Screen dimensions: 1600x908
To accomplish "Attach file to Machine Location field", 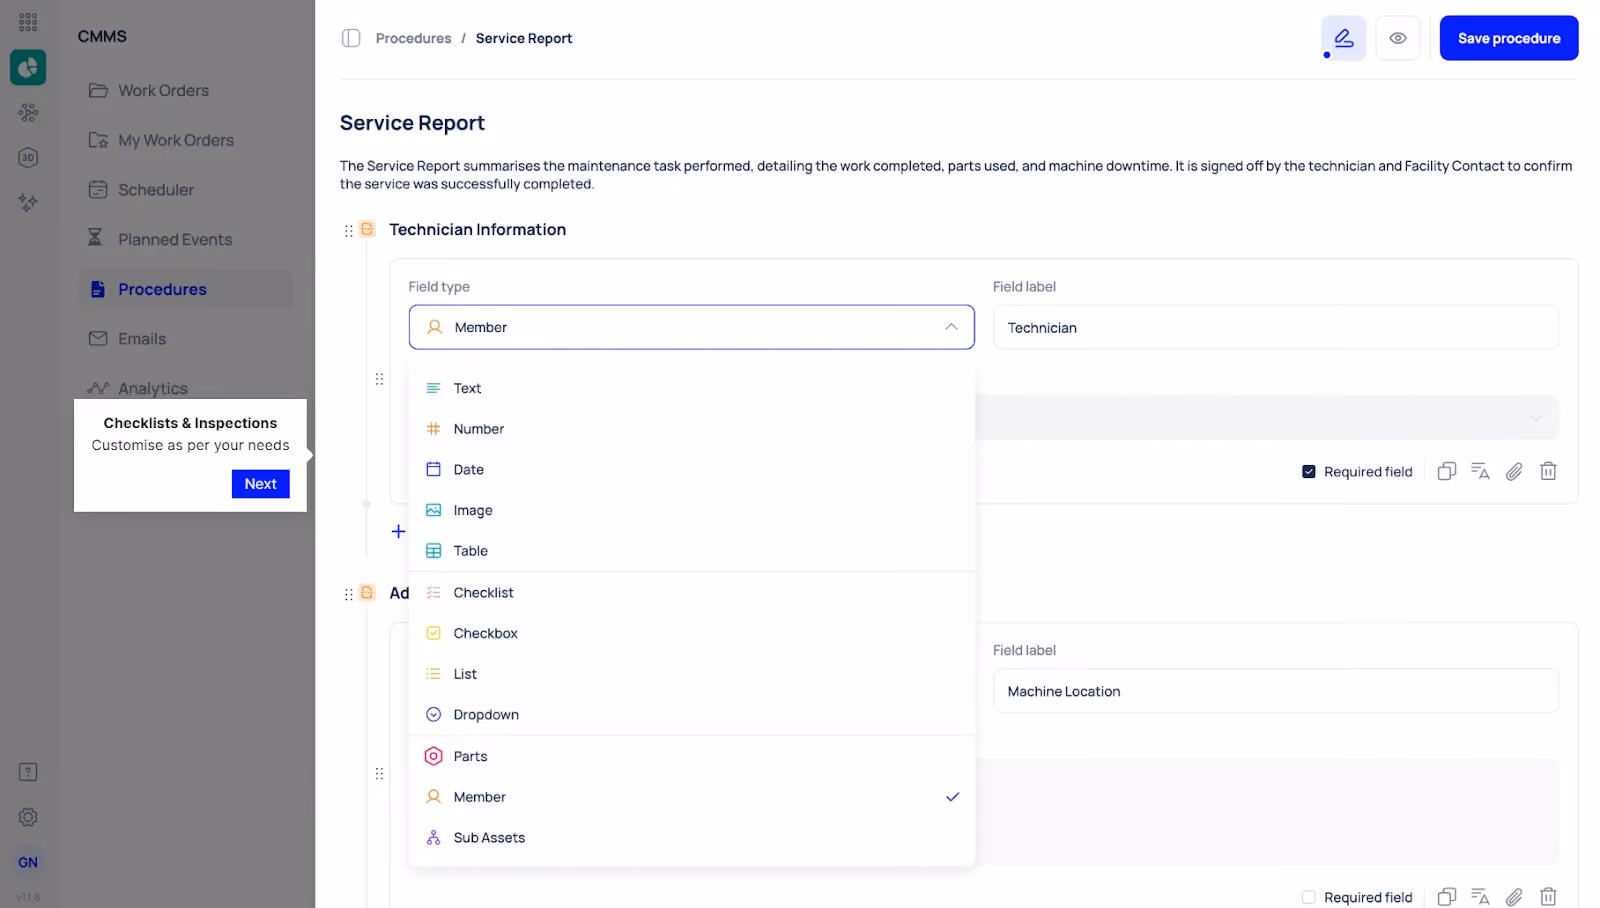I will (x=1514, y=897).
